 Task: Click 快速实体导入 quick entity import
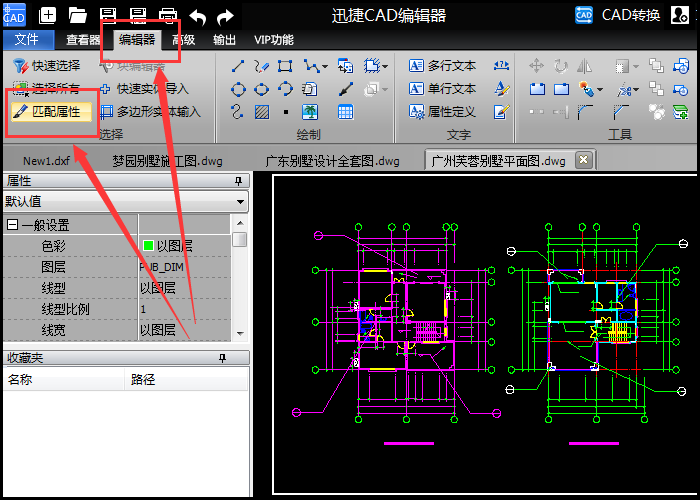point(145,89)
